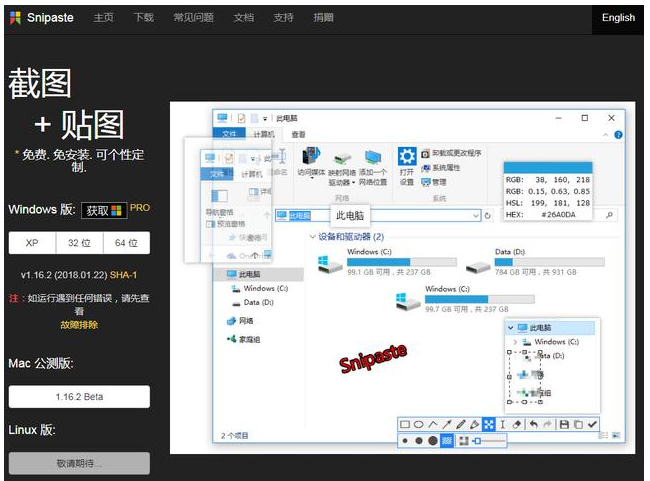This screenshot has height=481, width=650.
Task: Open the 主页 navigation item
Action: [104, 17]
